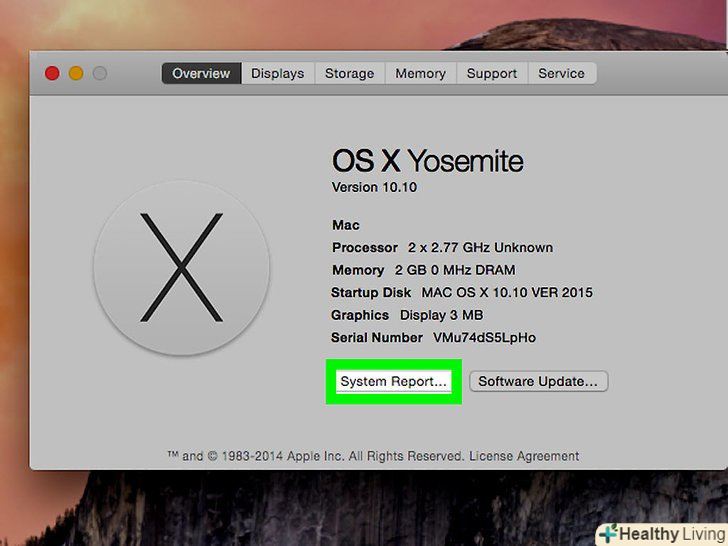This screenshot has width=728, height=546.
Task: Click the Software Update... button
Action: pos(538,381)
